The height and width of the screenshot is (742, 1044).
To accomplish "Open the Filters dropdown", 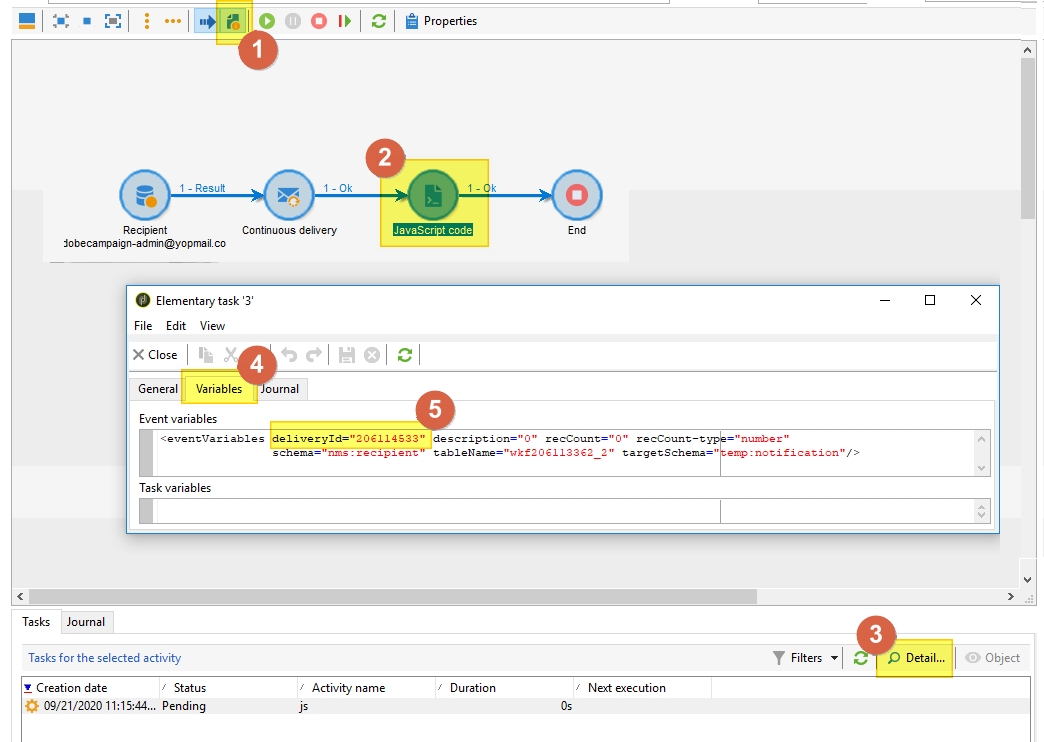I will [806, 658].
